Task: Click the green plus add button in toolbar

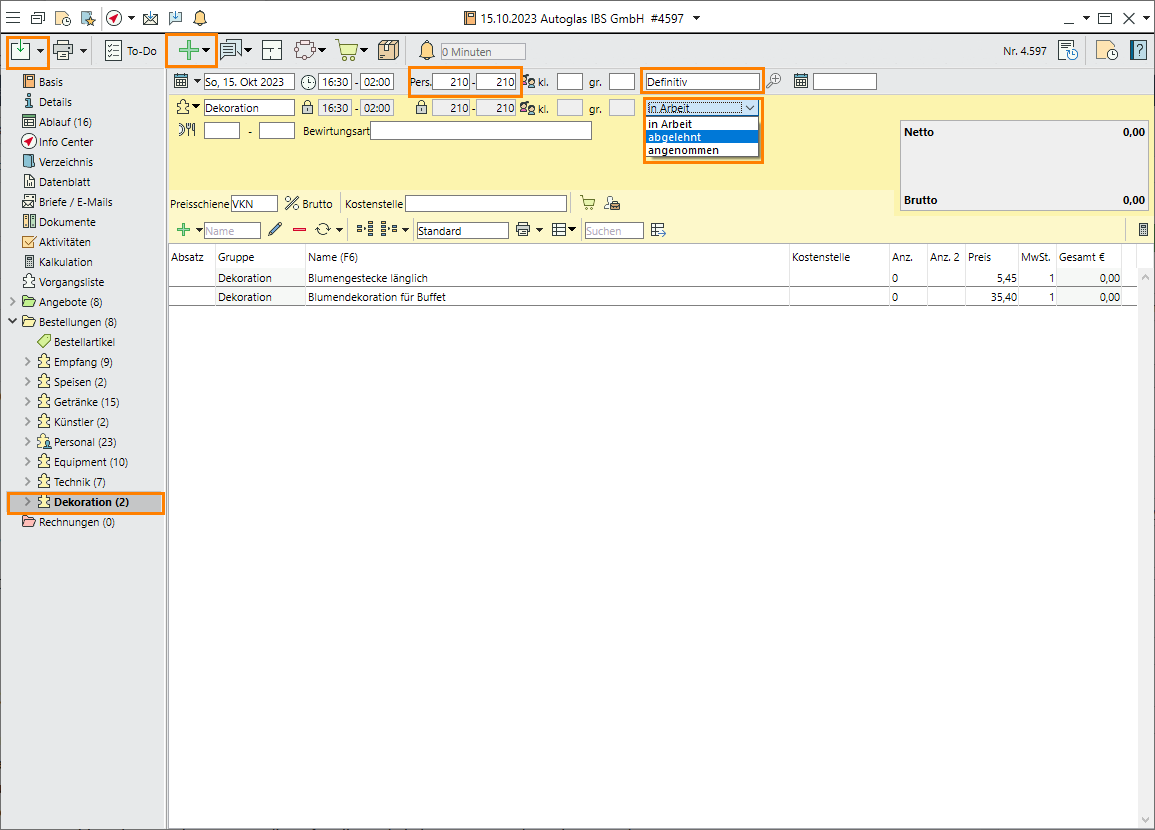Action: [x=187, y=50]
